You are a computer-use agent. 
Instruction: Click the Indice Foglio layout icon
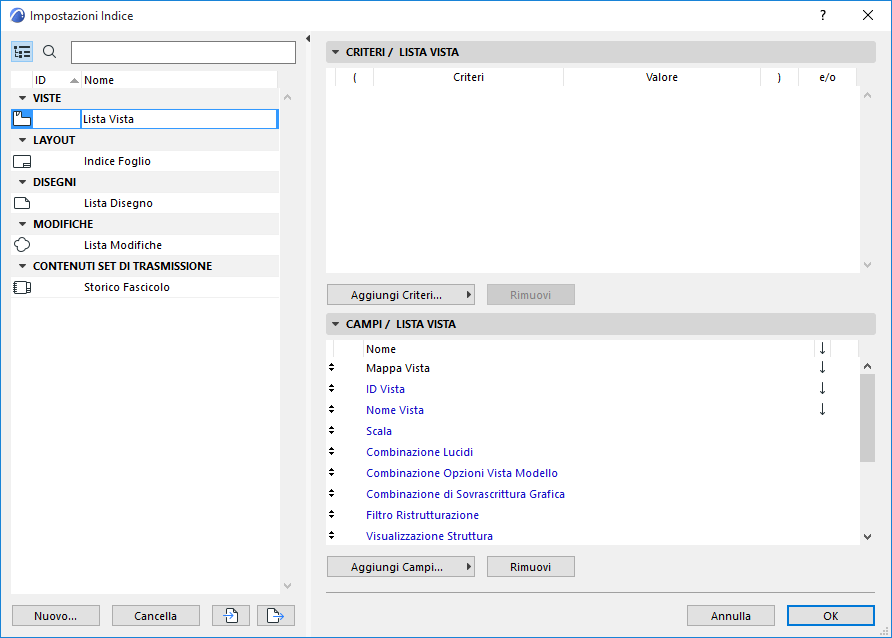click(22, 161)
